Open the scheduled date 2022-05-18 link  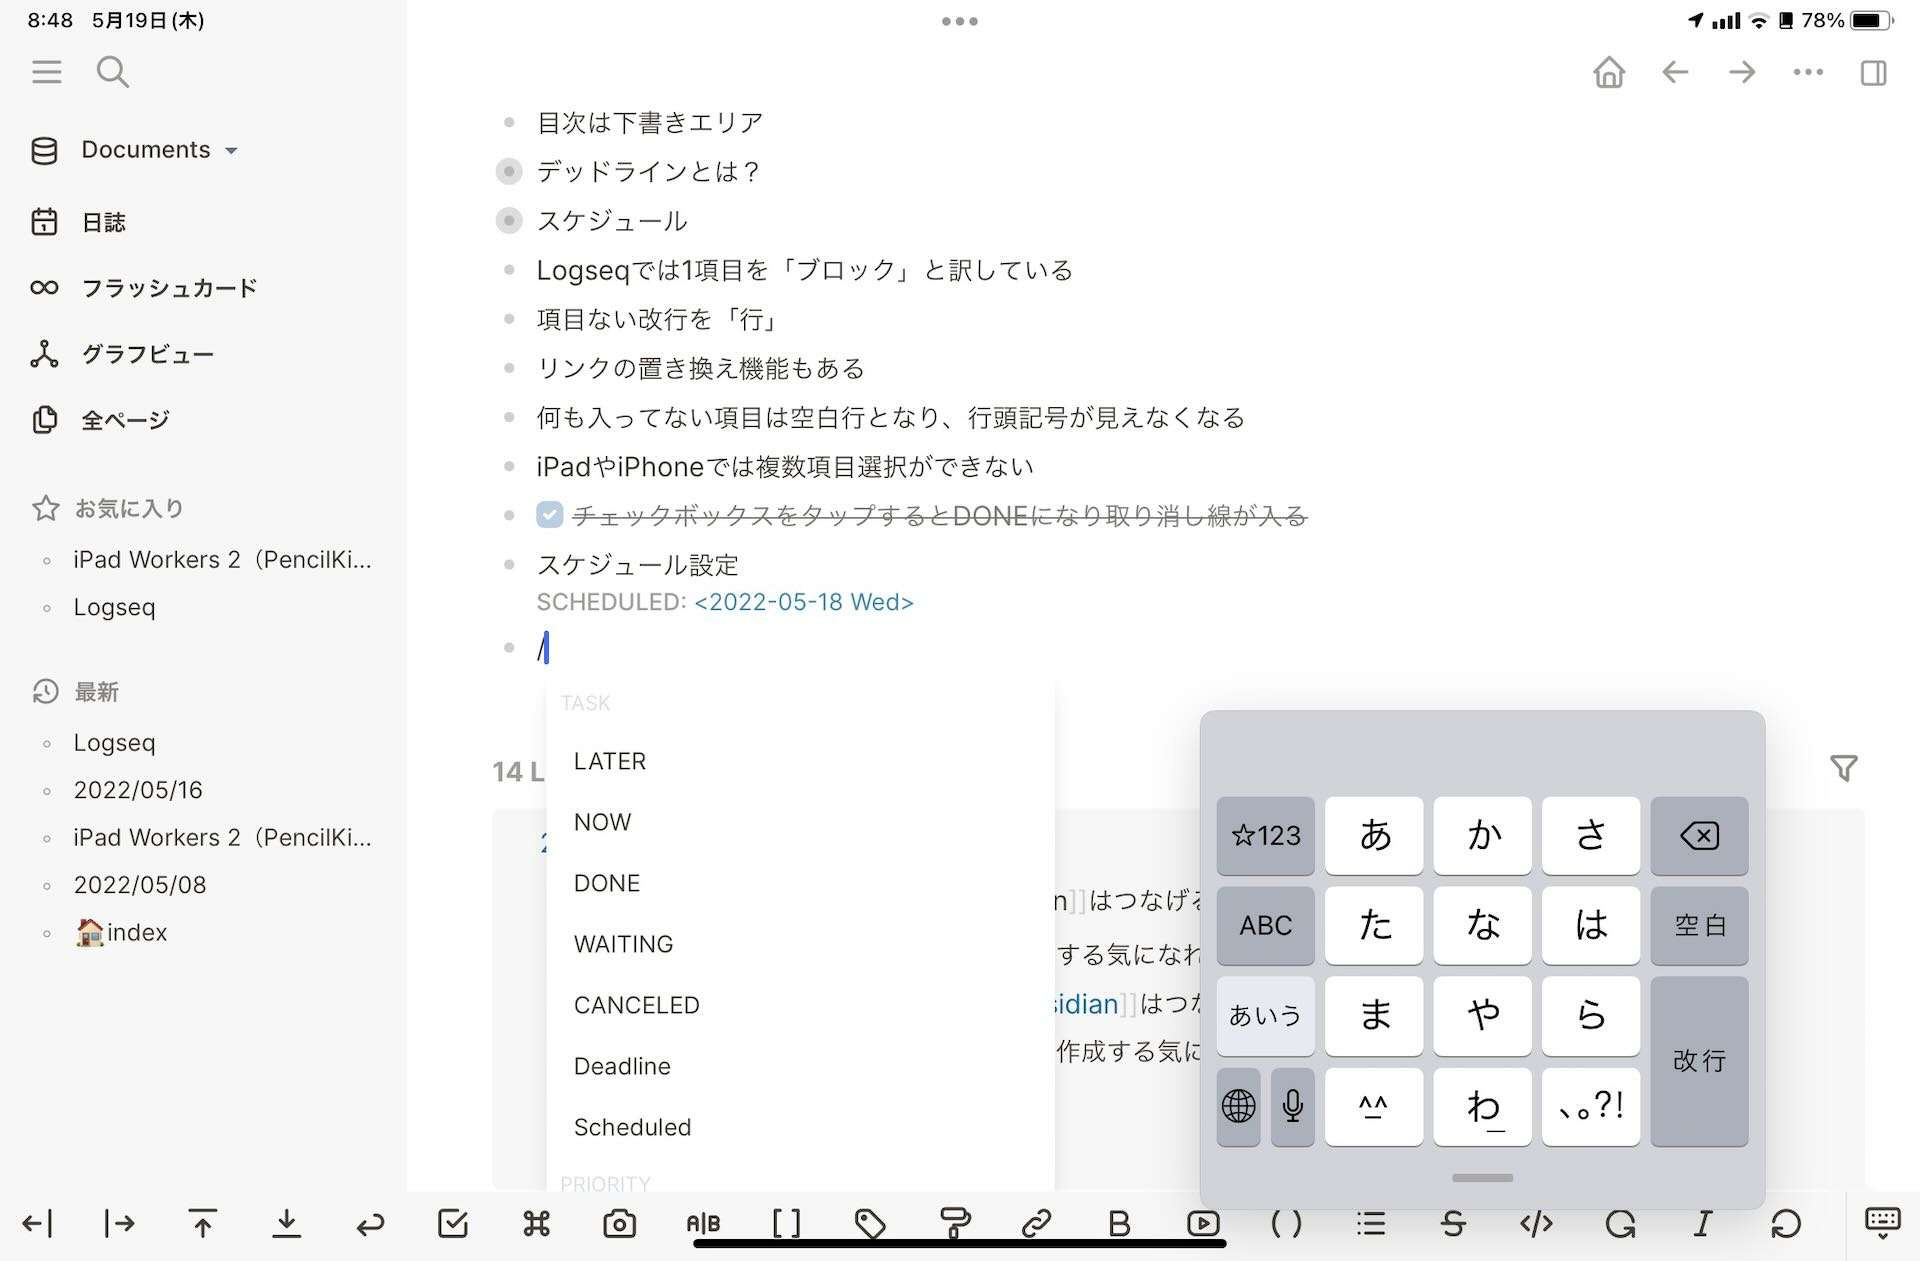(x=803, y=602)
